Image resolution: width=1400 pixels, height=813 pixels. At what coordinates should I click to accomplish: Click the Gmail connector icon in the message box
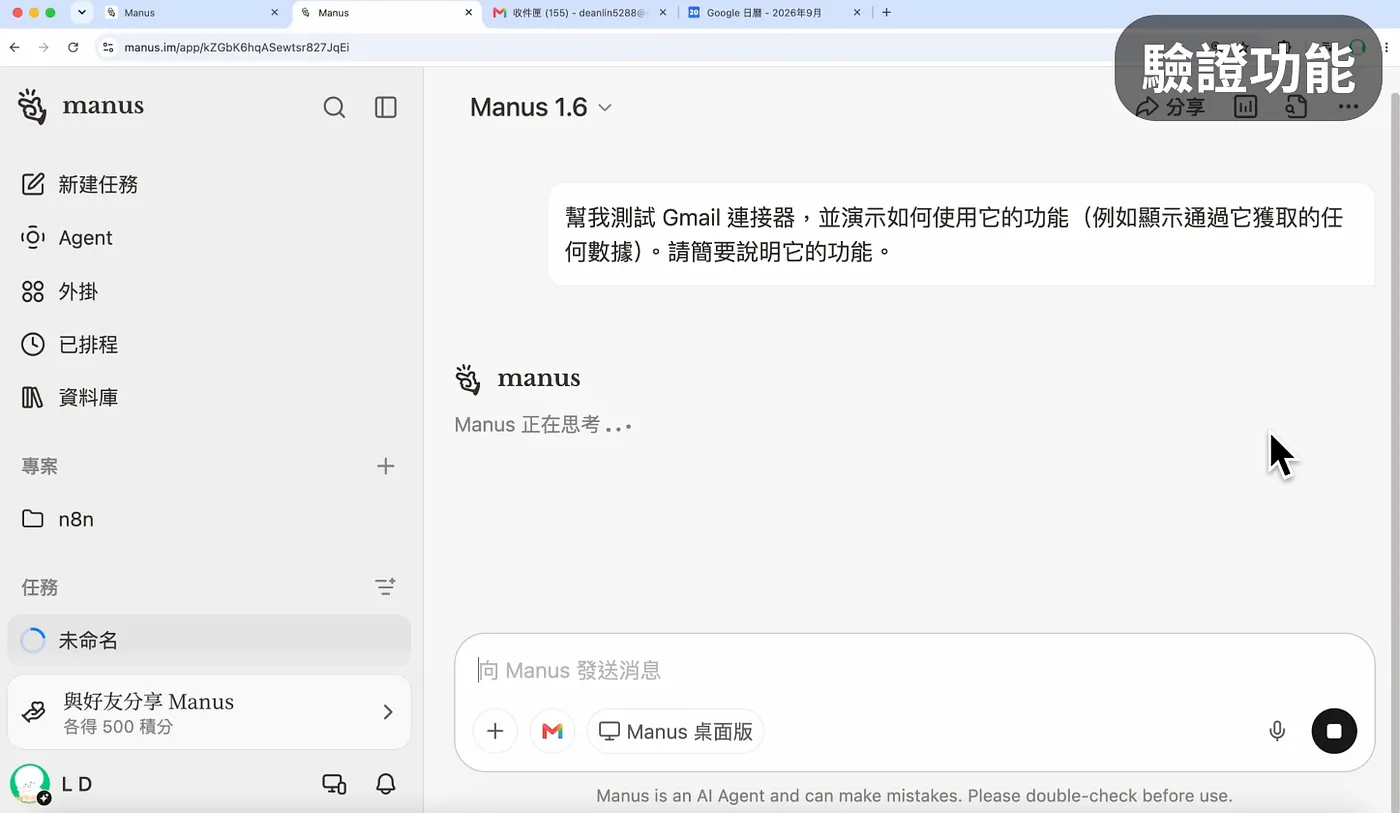point(552,731)
